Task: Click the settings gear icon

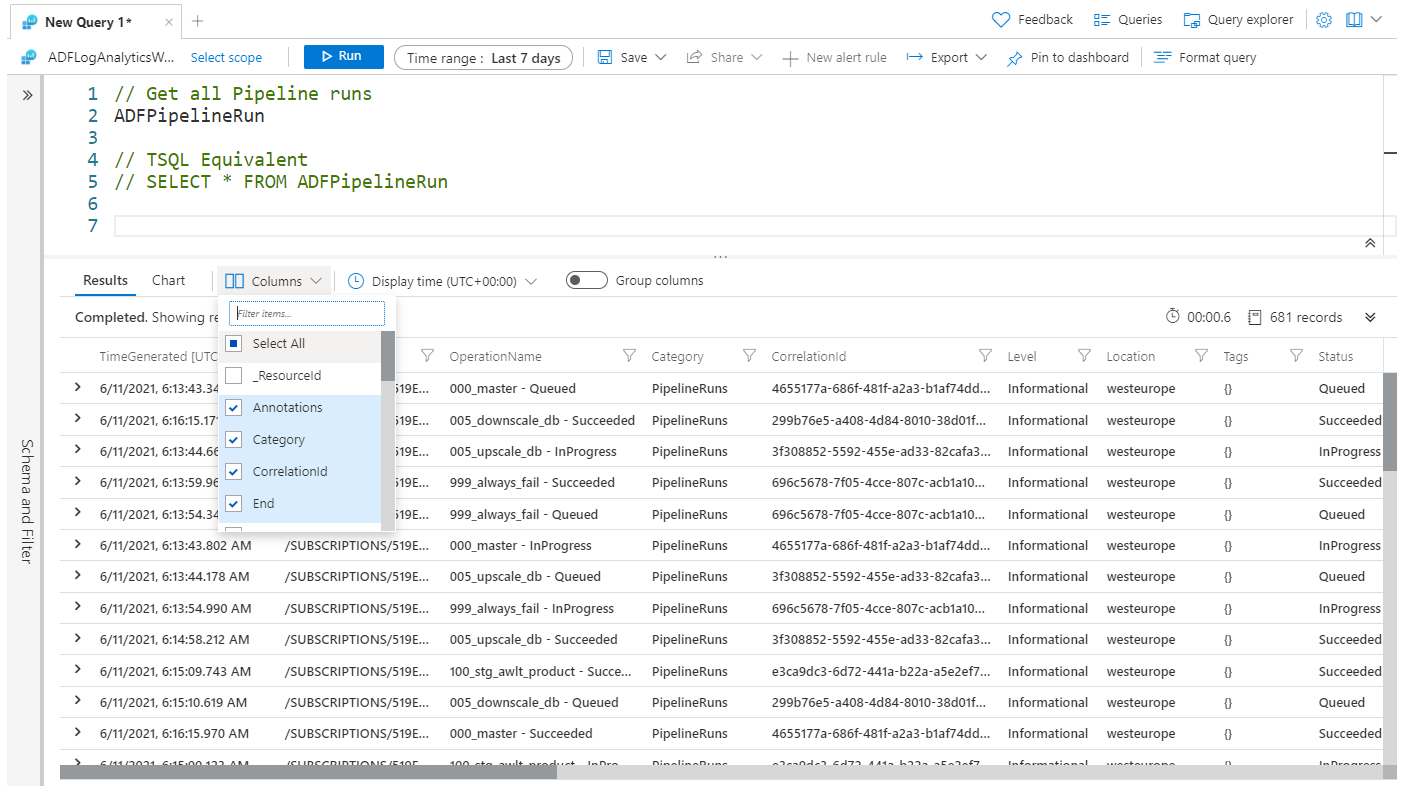Action: coord(1324,19)
